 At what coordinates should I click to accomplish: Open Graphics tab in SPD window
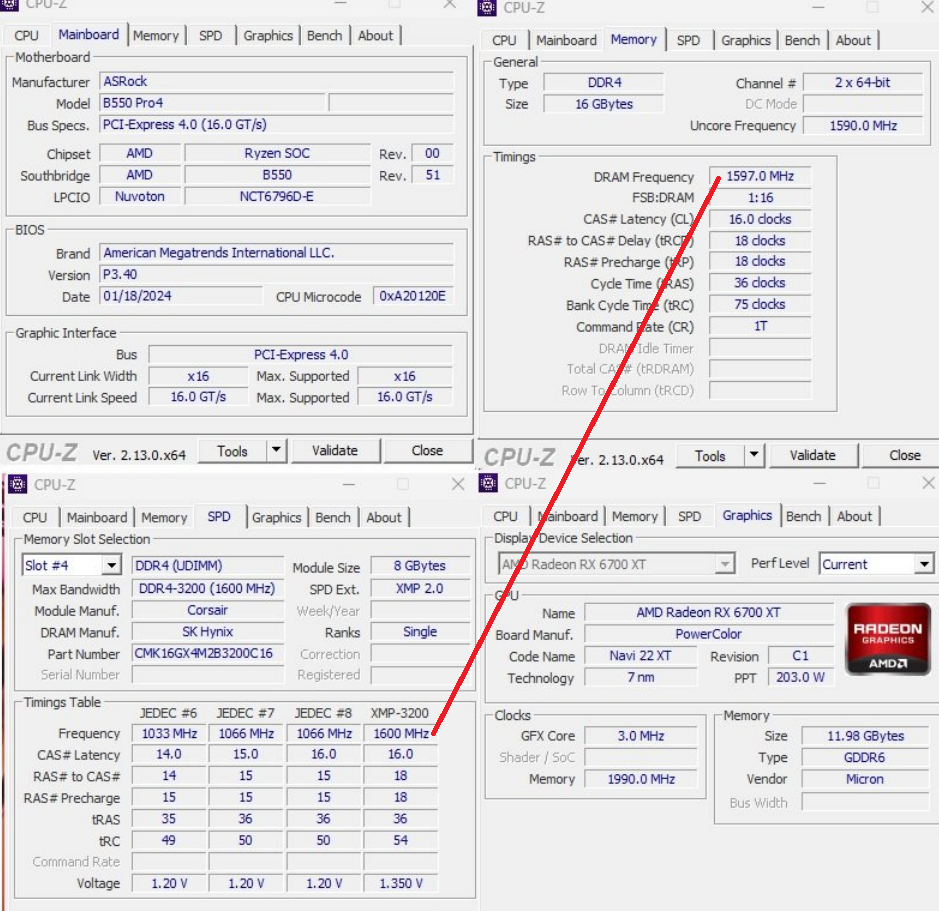tap(276, 517)
